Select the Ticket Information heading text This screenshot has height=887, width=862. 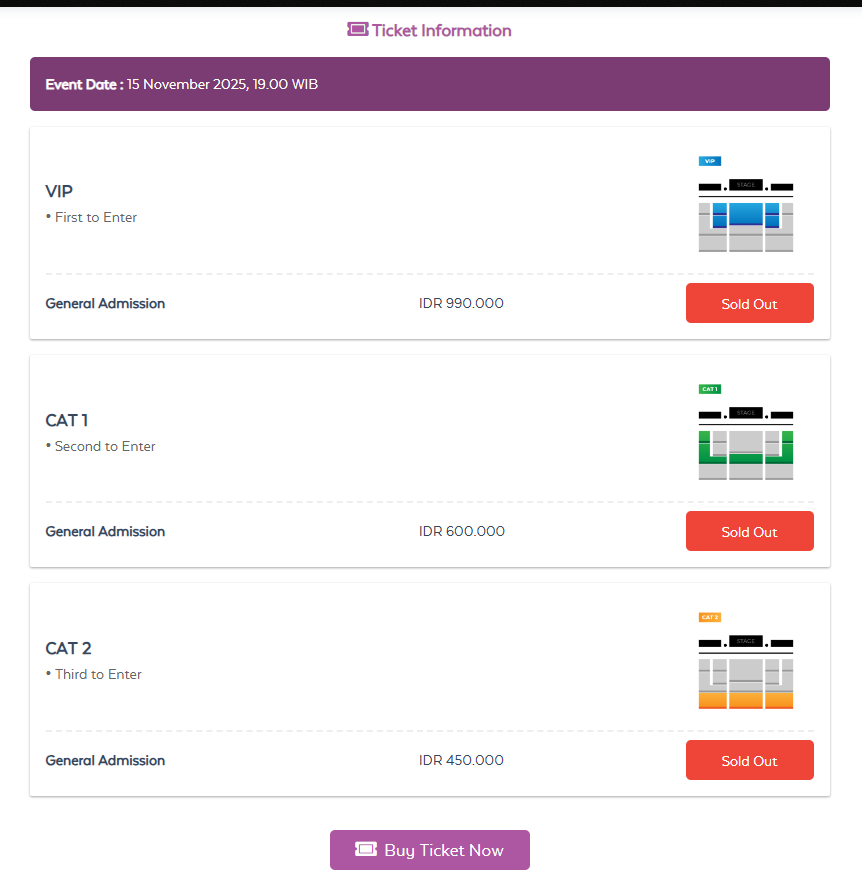click(x=441, y=30)
